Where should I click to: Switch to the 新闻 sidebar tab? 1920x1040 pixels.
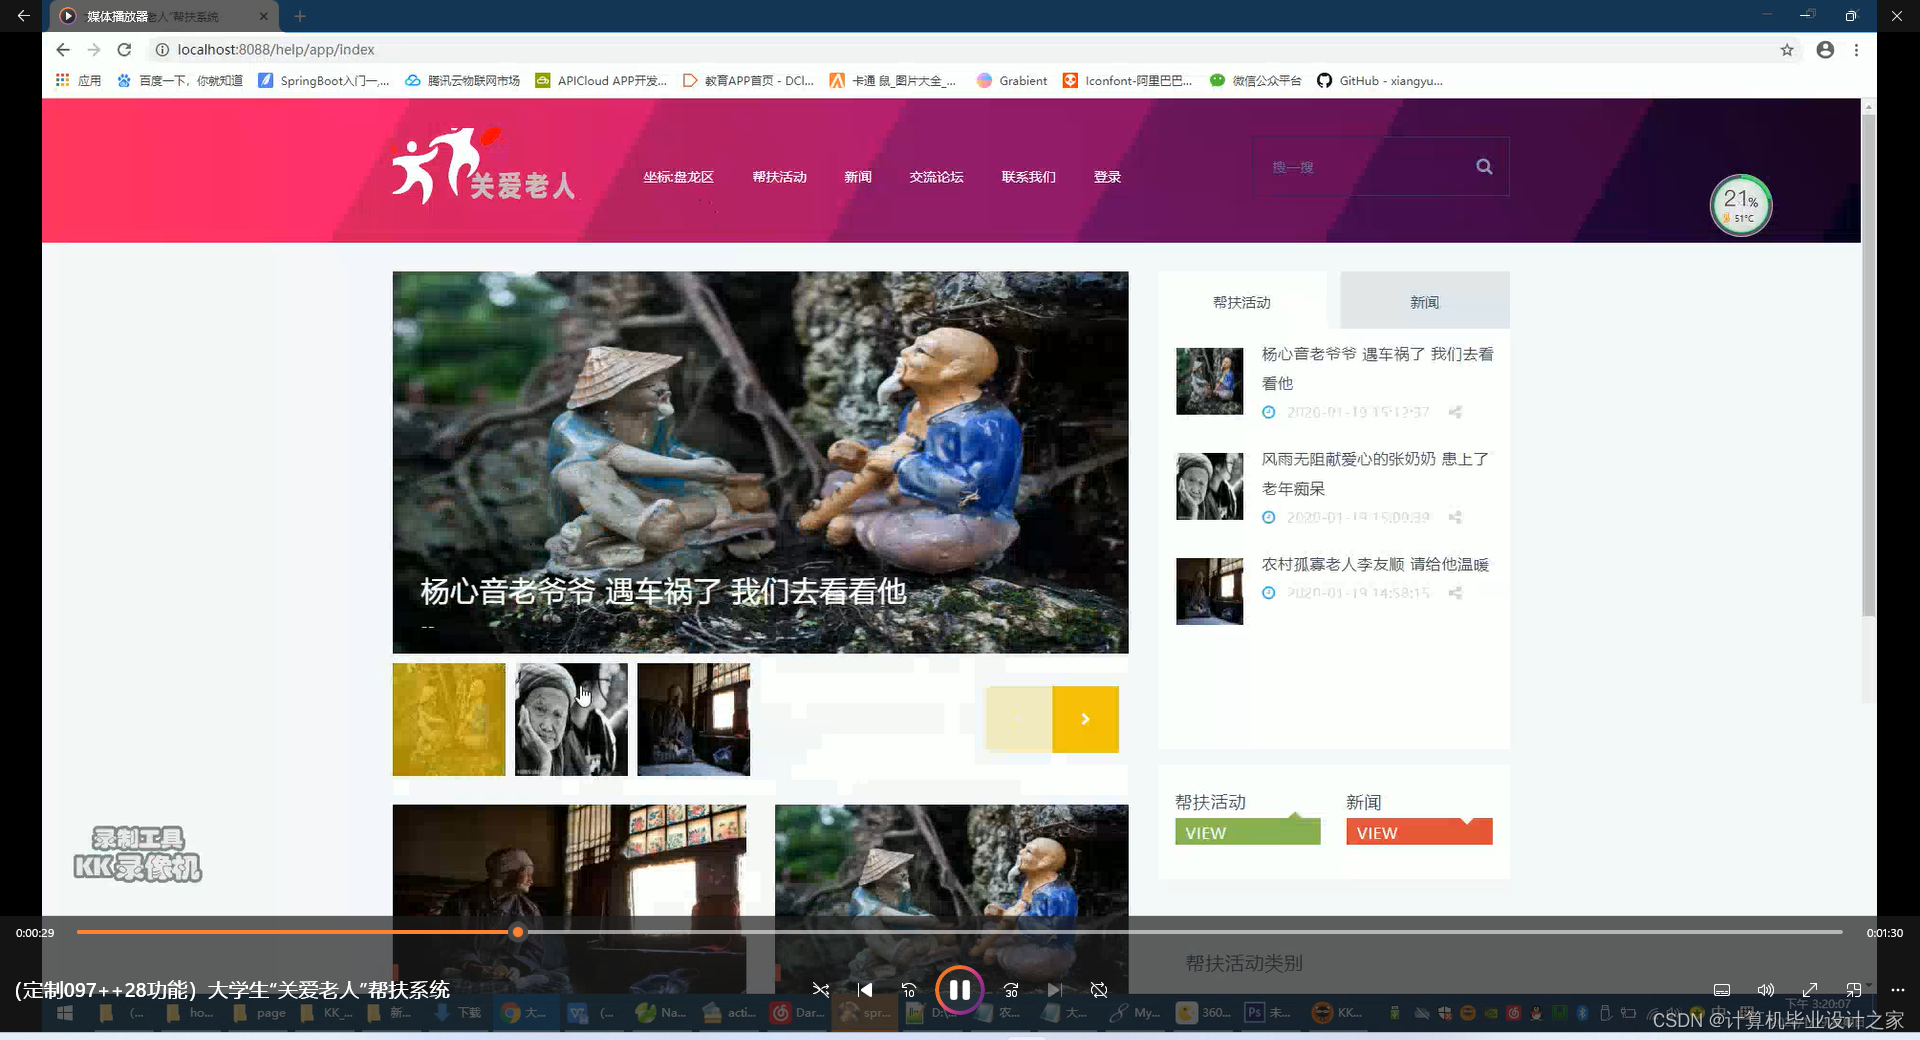point(1424,302)
